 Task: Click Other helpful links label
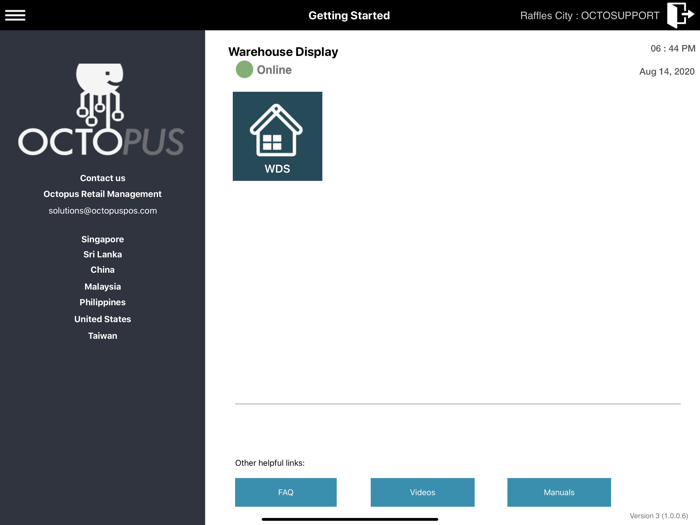(x=270, y=463)
